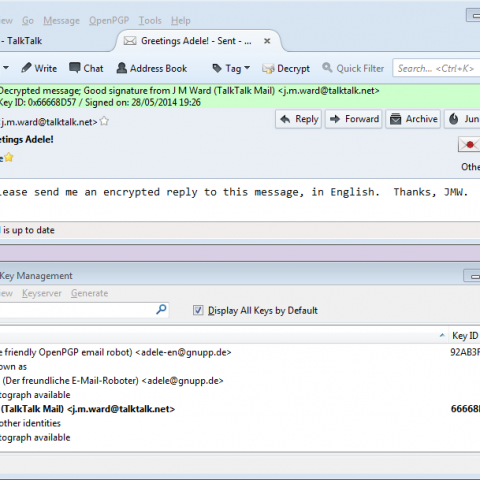Image resolution: width=480 pixels, height=480 pixels.
Task: Click the 'is up to date' status text
Action: coord(29,230)
